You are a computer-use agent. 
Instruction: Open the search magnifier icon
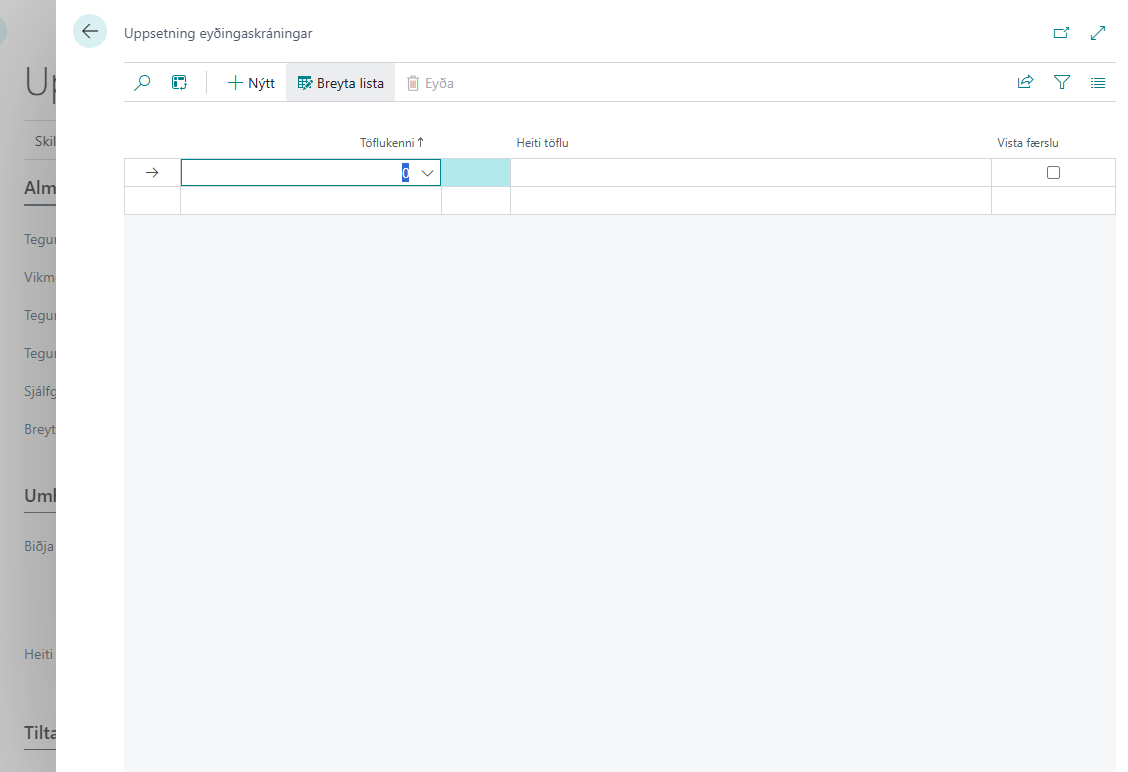(x=142, y=83)
